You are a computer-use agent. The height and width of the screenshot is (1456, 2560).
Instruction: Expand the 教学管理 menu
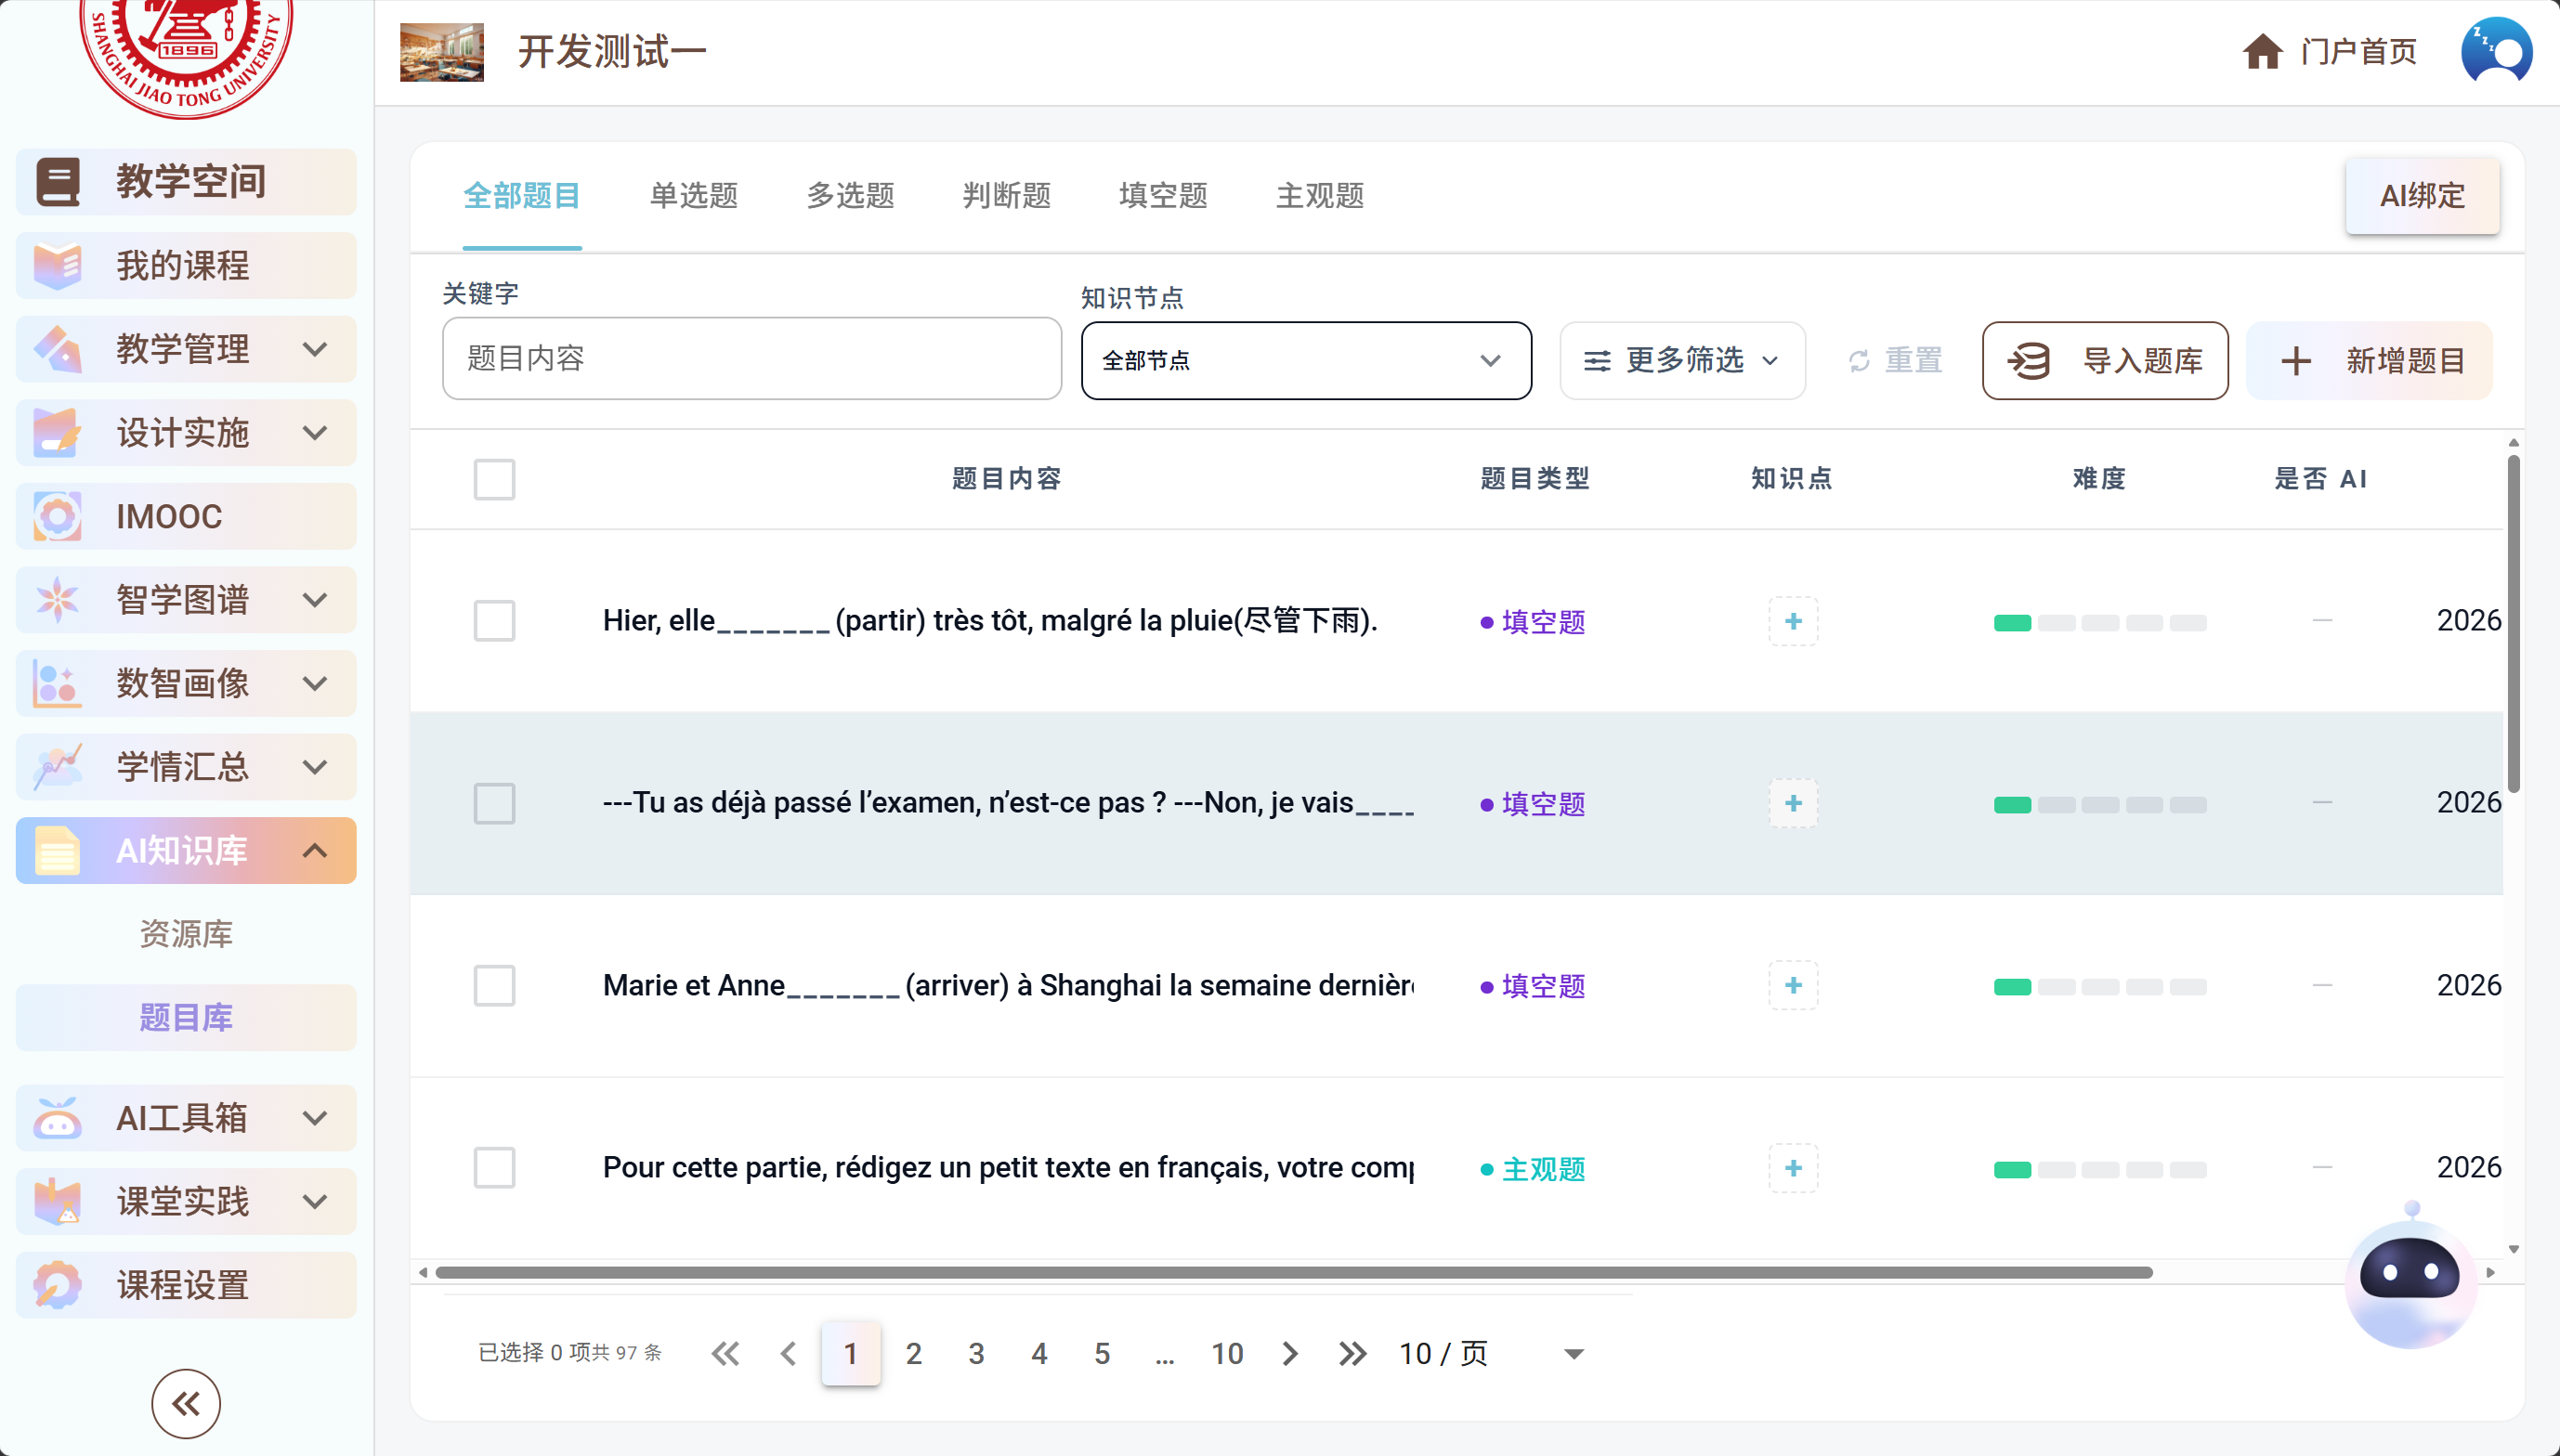[x=315, y=349]
